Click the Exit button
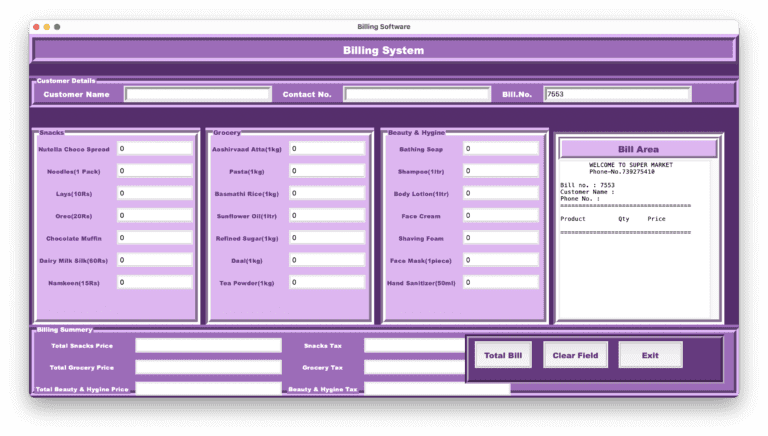 click(650, 355)
